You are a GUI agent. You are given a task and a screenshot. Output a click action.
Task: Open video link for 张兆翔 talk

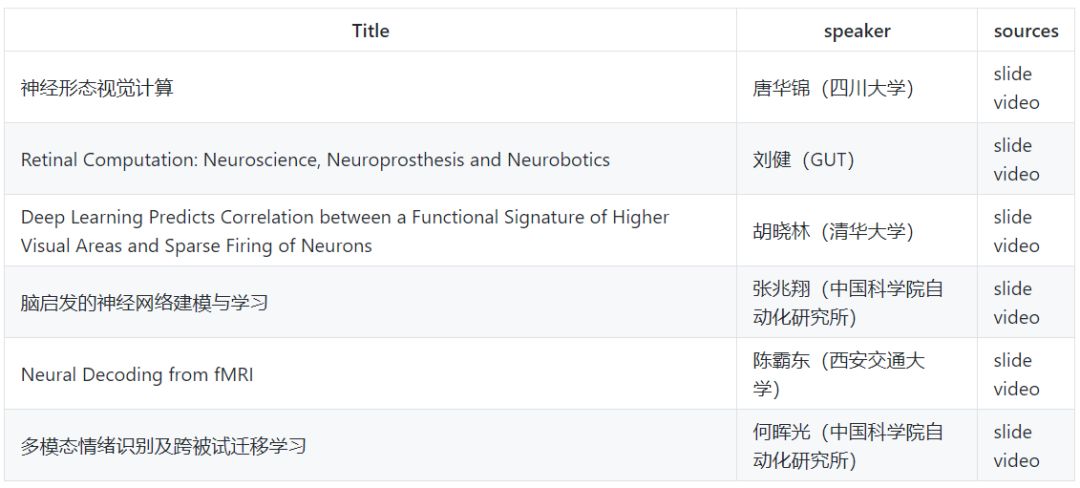coord(1016,317)
